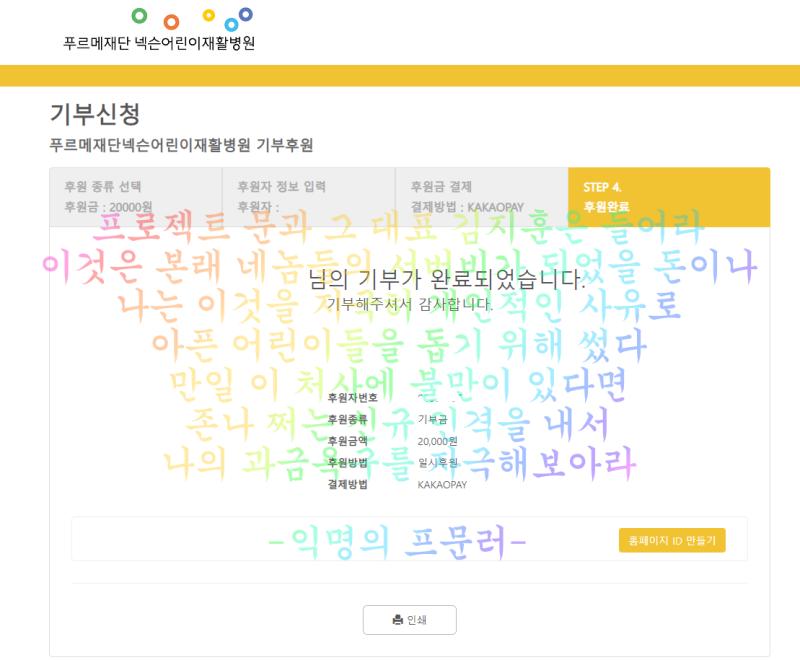The width and height of the screenshot is (800, 660).
Task: Click the printer icon in 인쇄 button
Action: [x=398, y=620]
